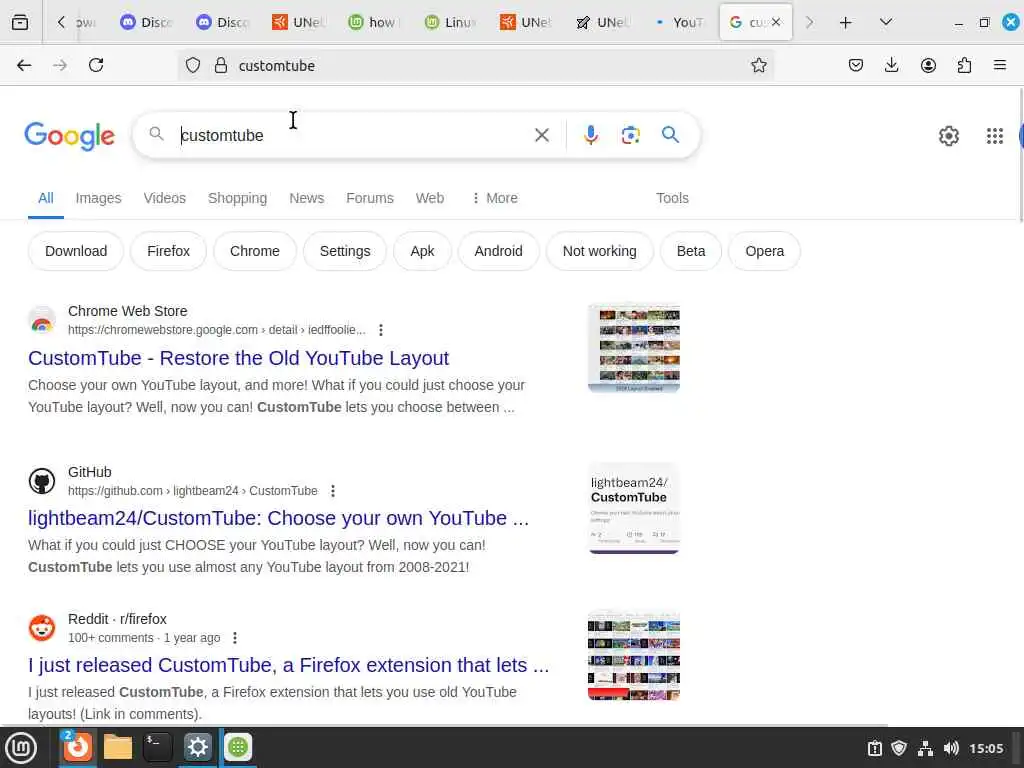The width and height of the screenshot is (1024, 768).
Task: Switch to the Web results tab
Action: 430,198
